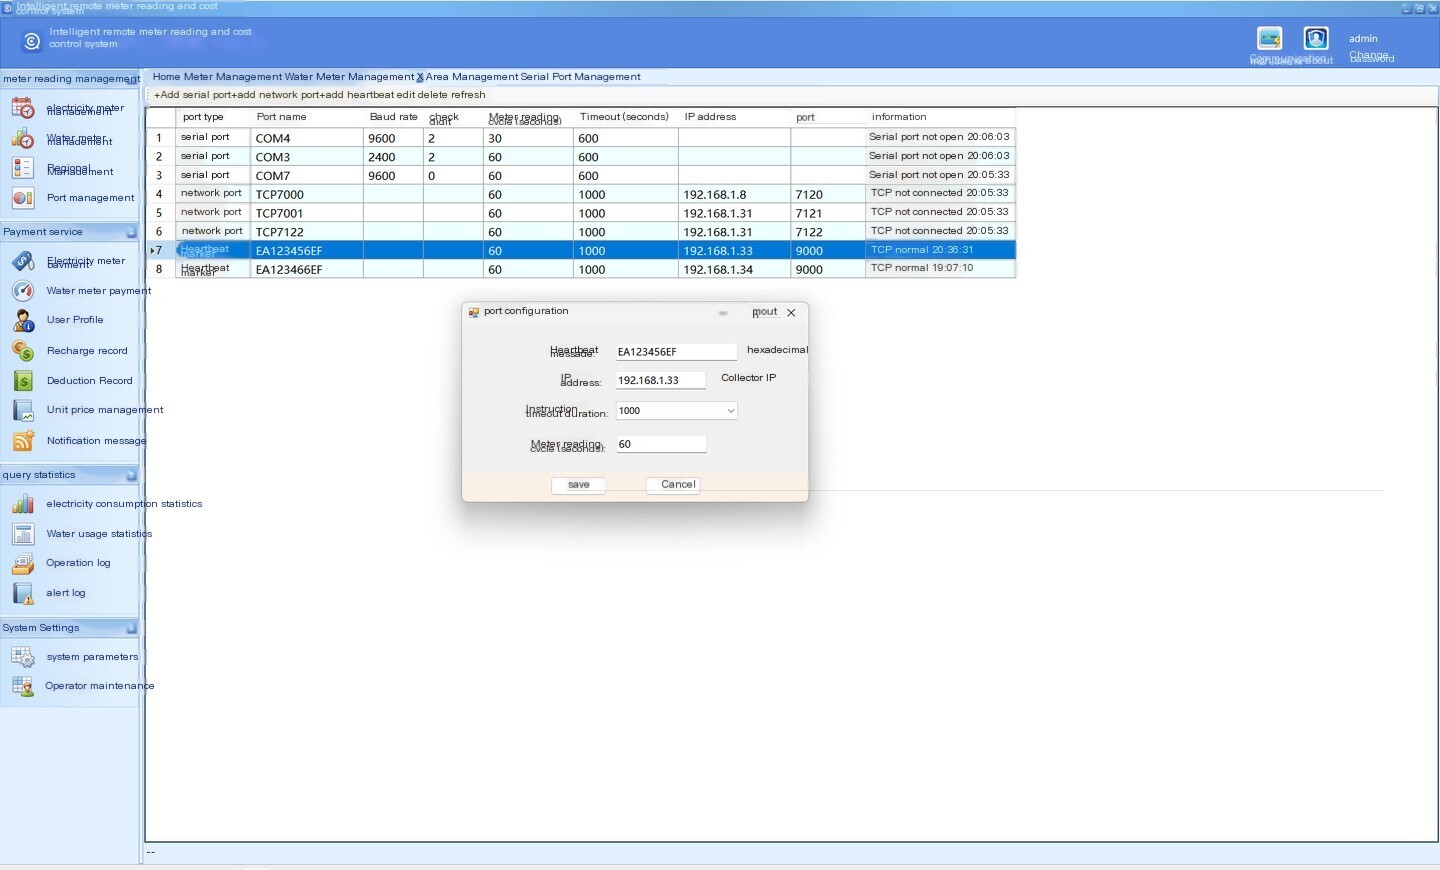Click the shield user icon in the header

click(x=1316, y=39)
